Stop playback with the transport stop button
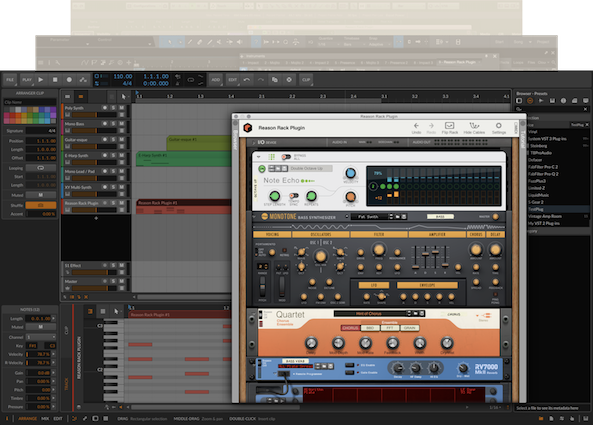Viewport: 593px width, 425px height. point(55,80)
